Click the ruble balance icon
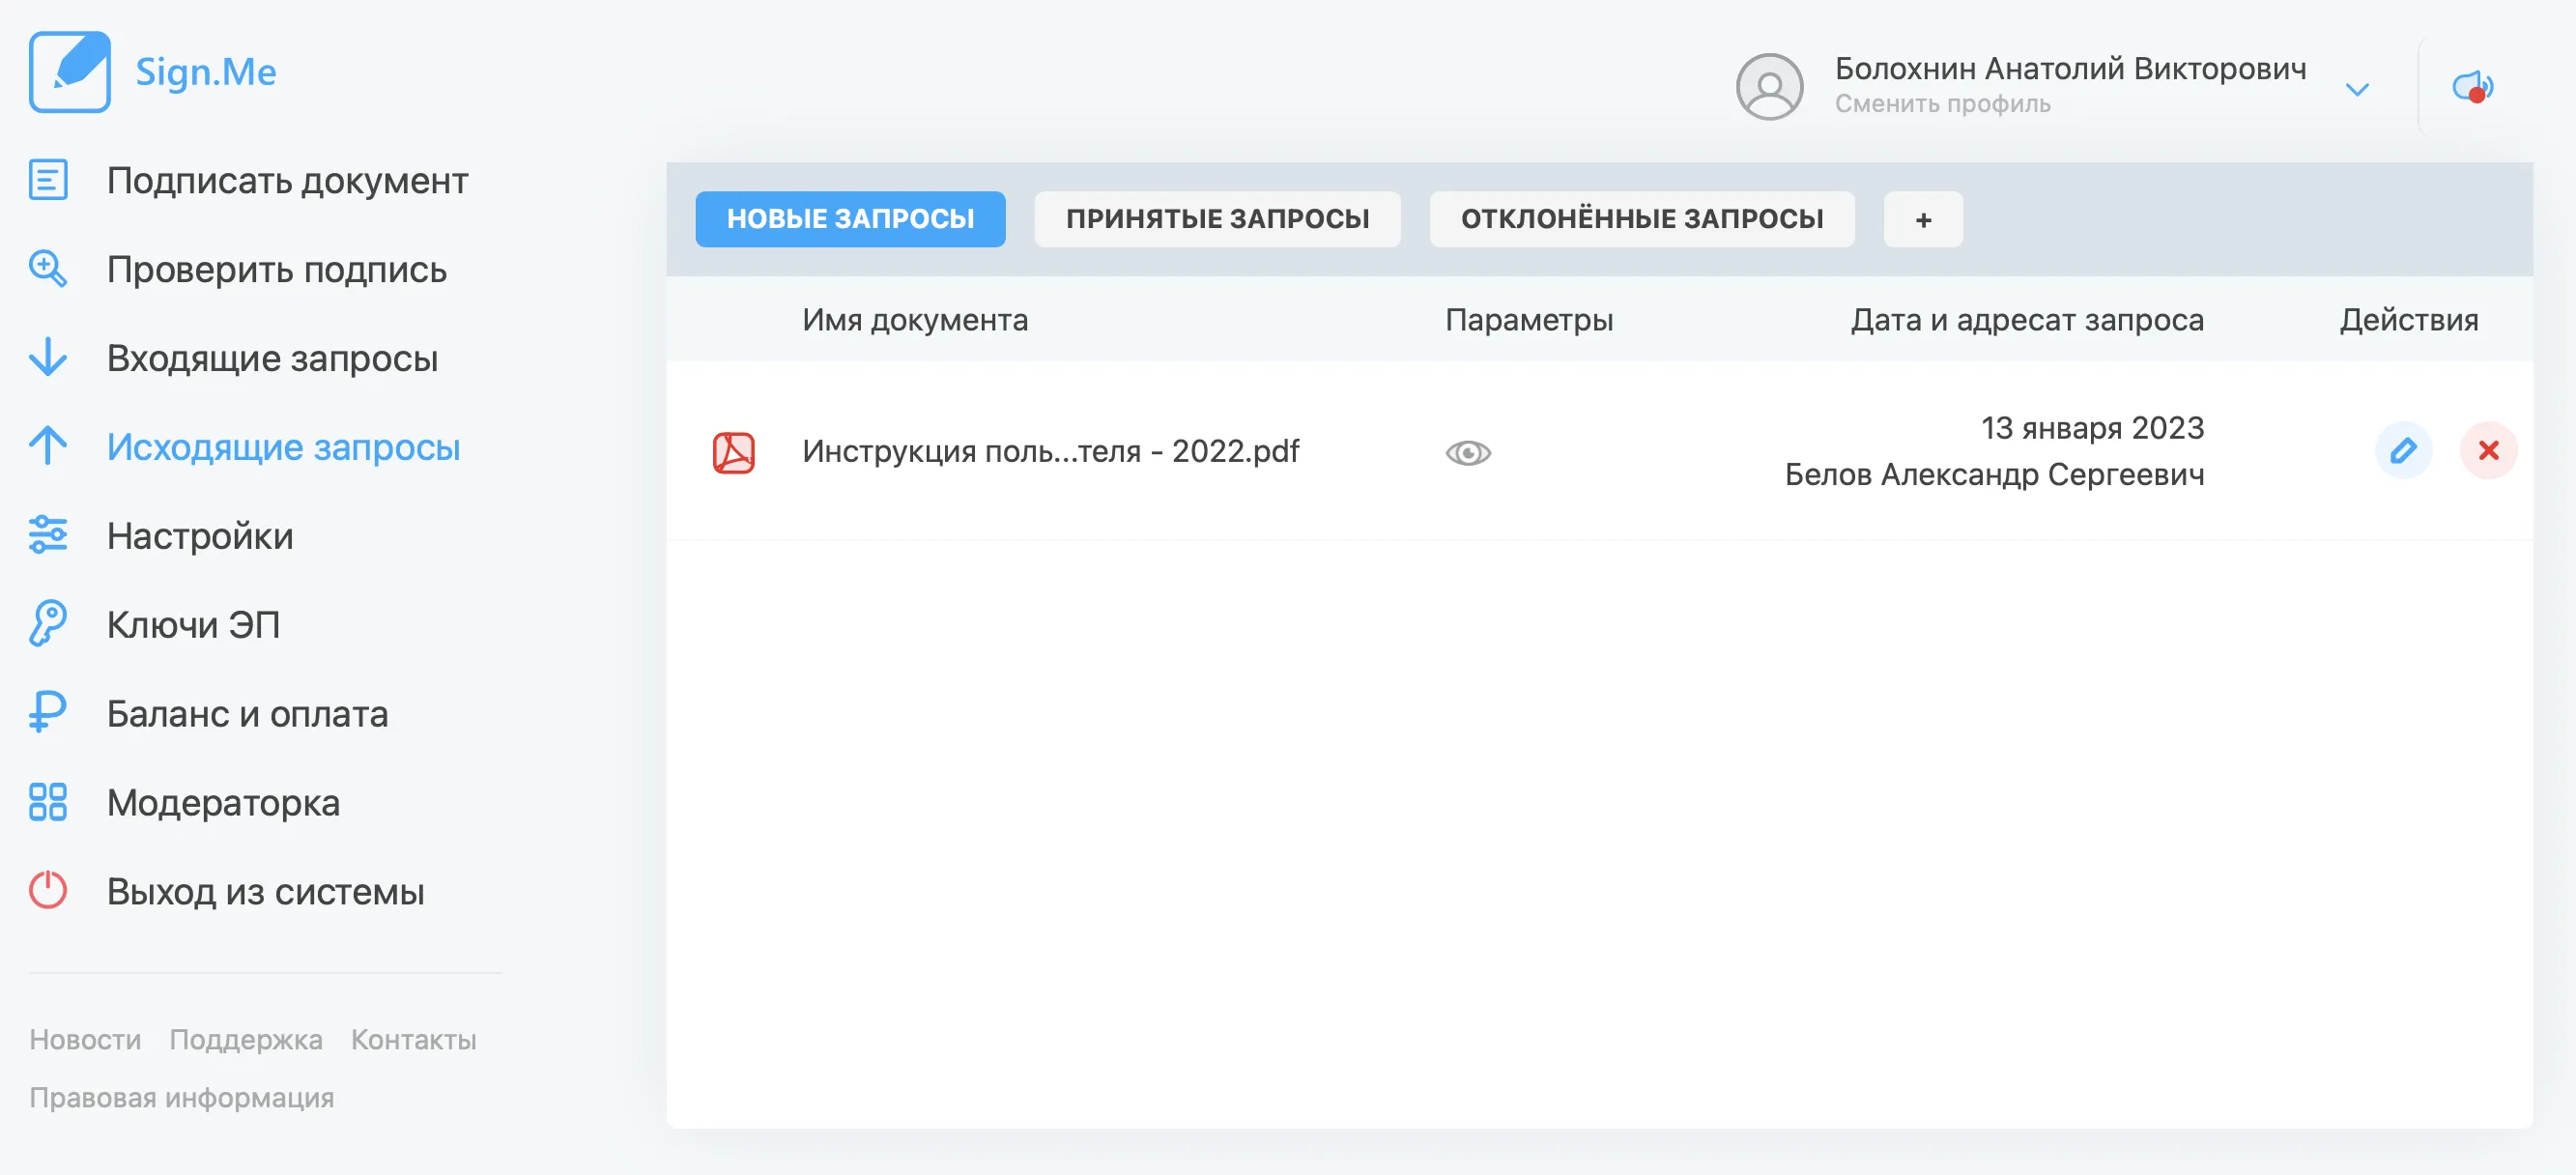 click(48, 713)
